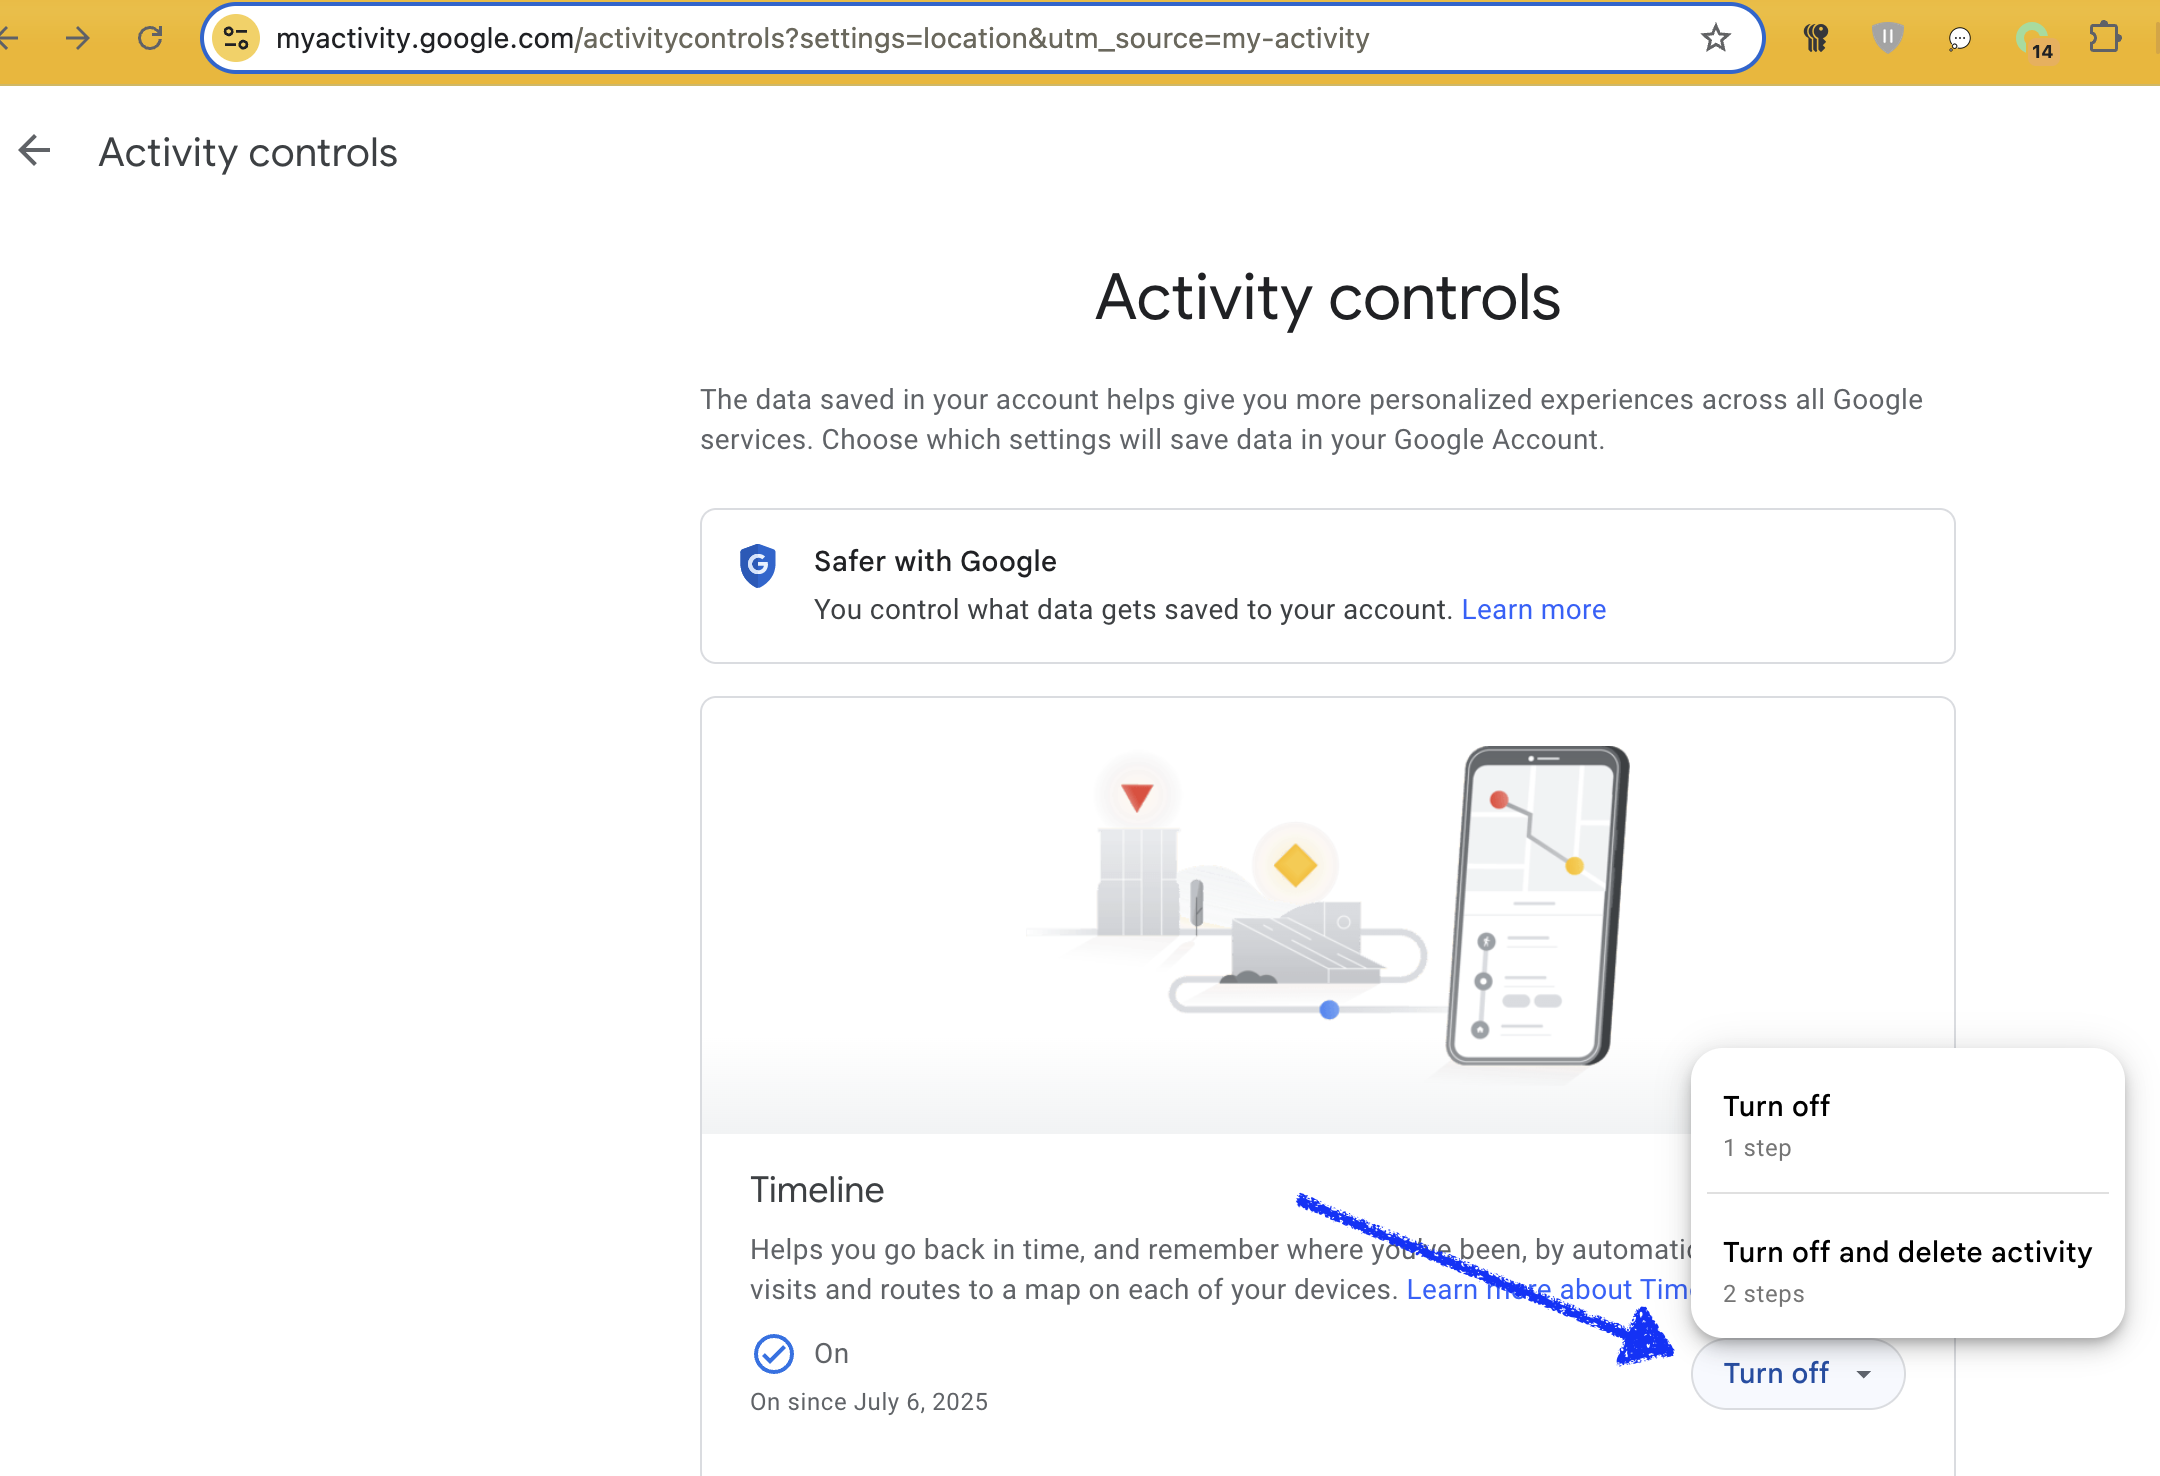The width and height of the screenshot is (2160, 1476).
Task: Select Turn off and delete activity option
Action: coord(1907,1270)
